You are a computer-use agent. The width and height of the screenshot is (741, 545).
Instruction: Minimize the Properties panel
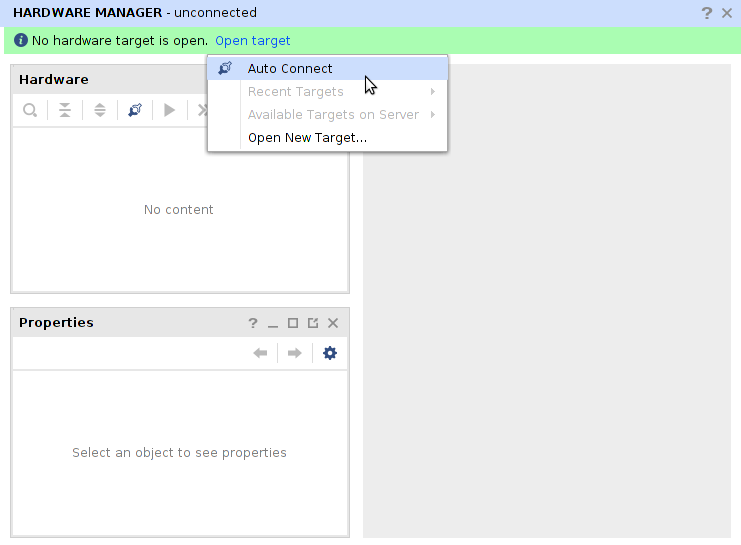pyautogui.click(x=273, y=323)
